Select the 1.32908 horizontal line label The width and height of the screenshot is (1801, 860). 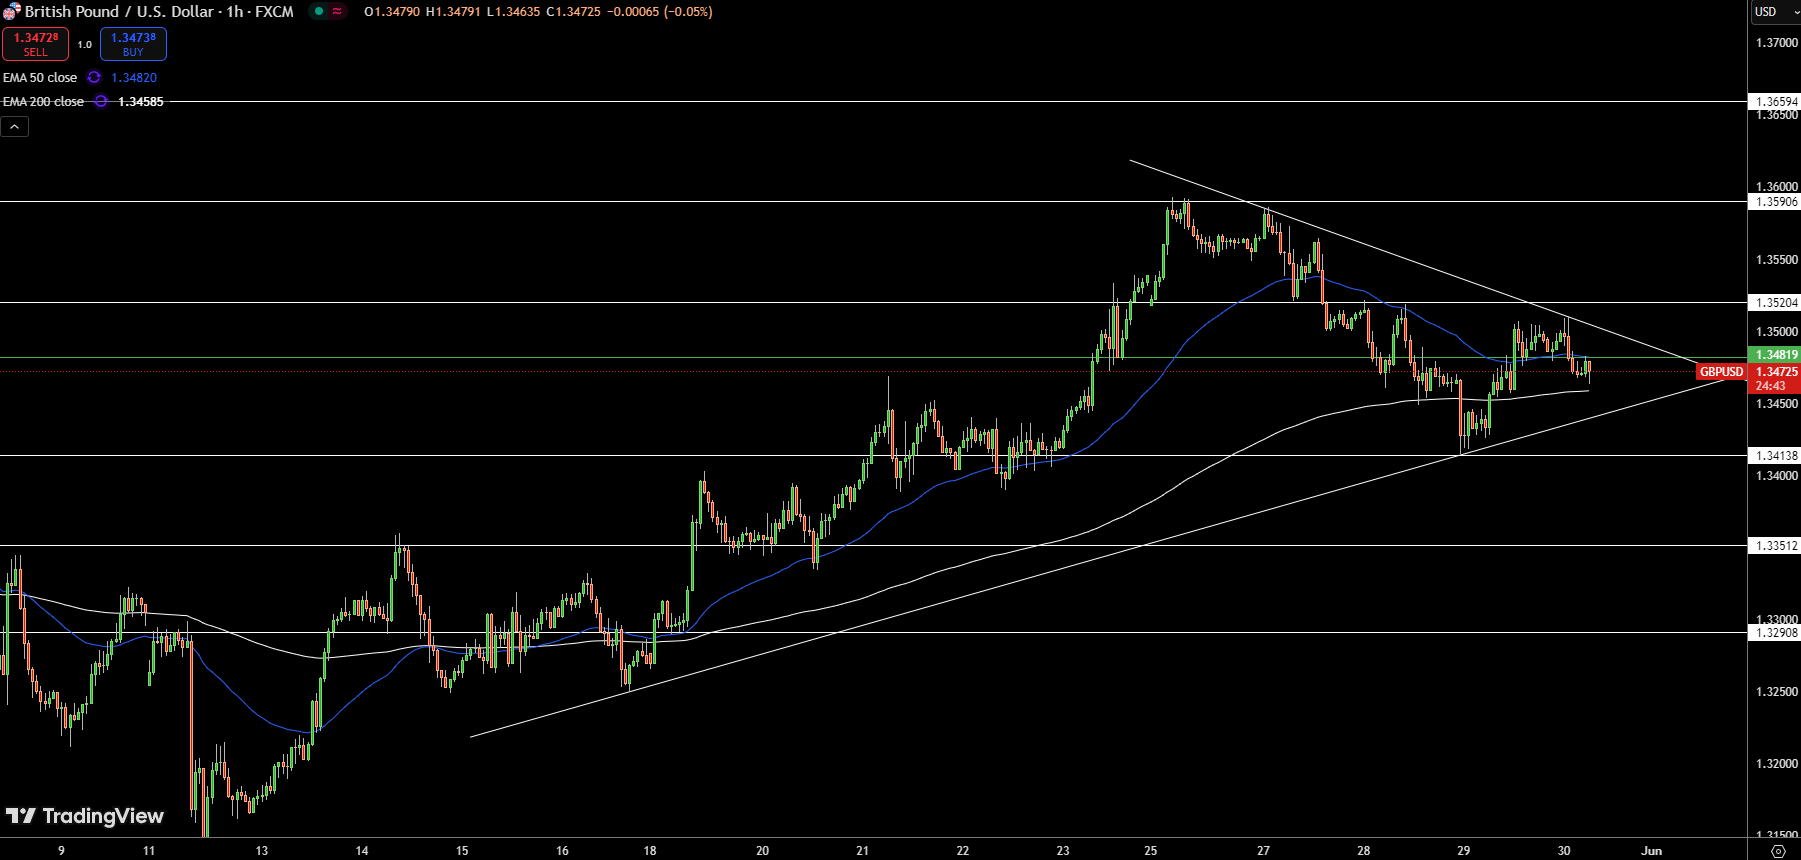click(1776, 632)
